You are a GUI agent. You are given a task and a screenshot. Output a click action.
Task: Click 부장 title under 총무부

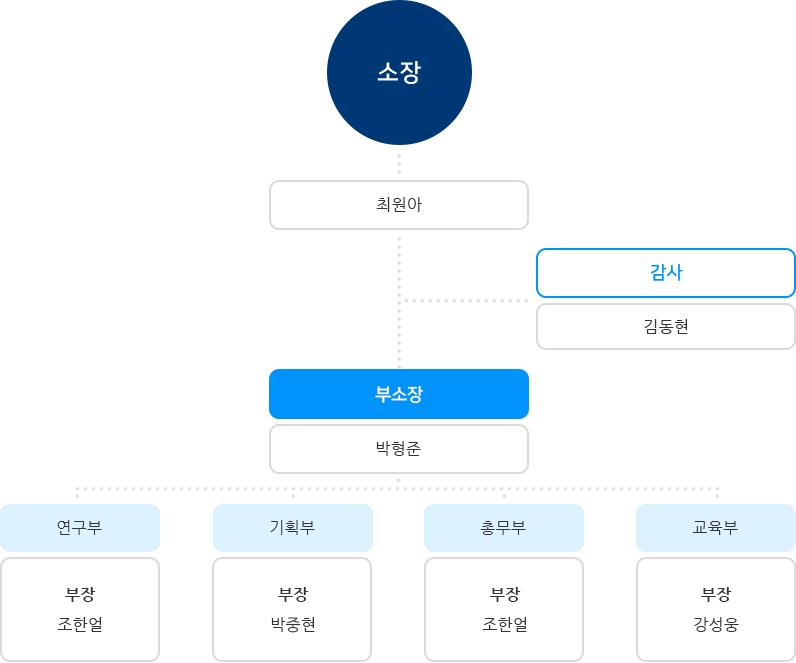[x=504, y=594]
